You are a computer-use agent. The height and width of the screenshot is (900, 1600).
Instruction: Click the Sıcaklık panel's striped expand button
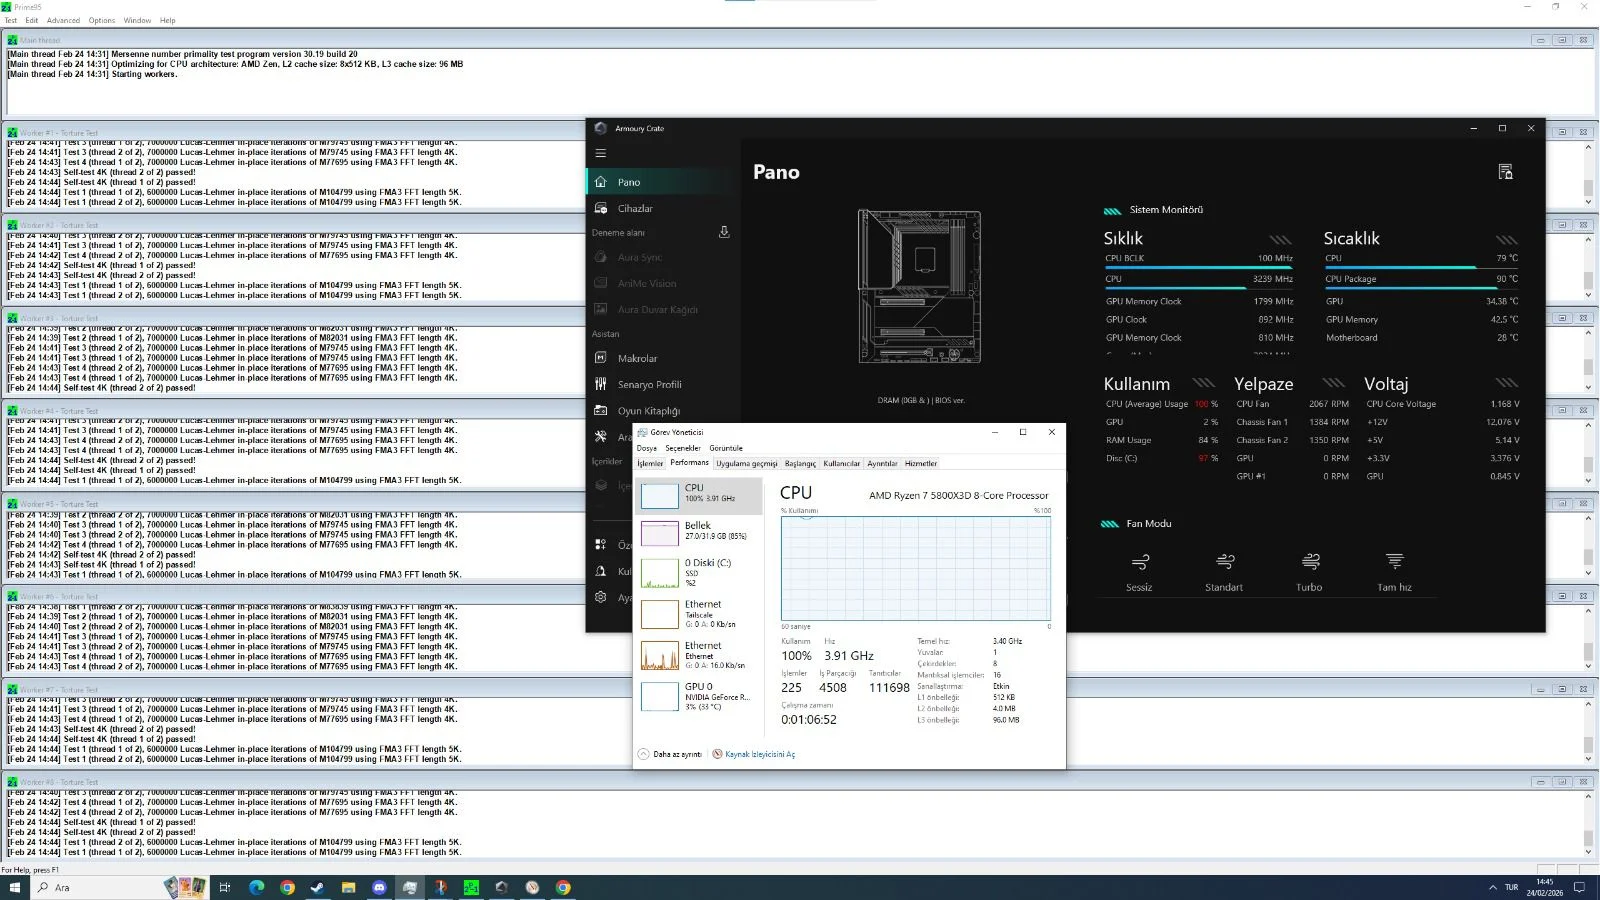1507,240
